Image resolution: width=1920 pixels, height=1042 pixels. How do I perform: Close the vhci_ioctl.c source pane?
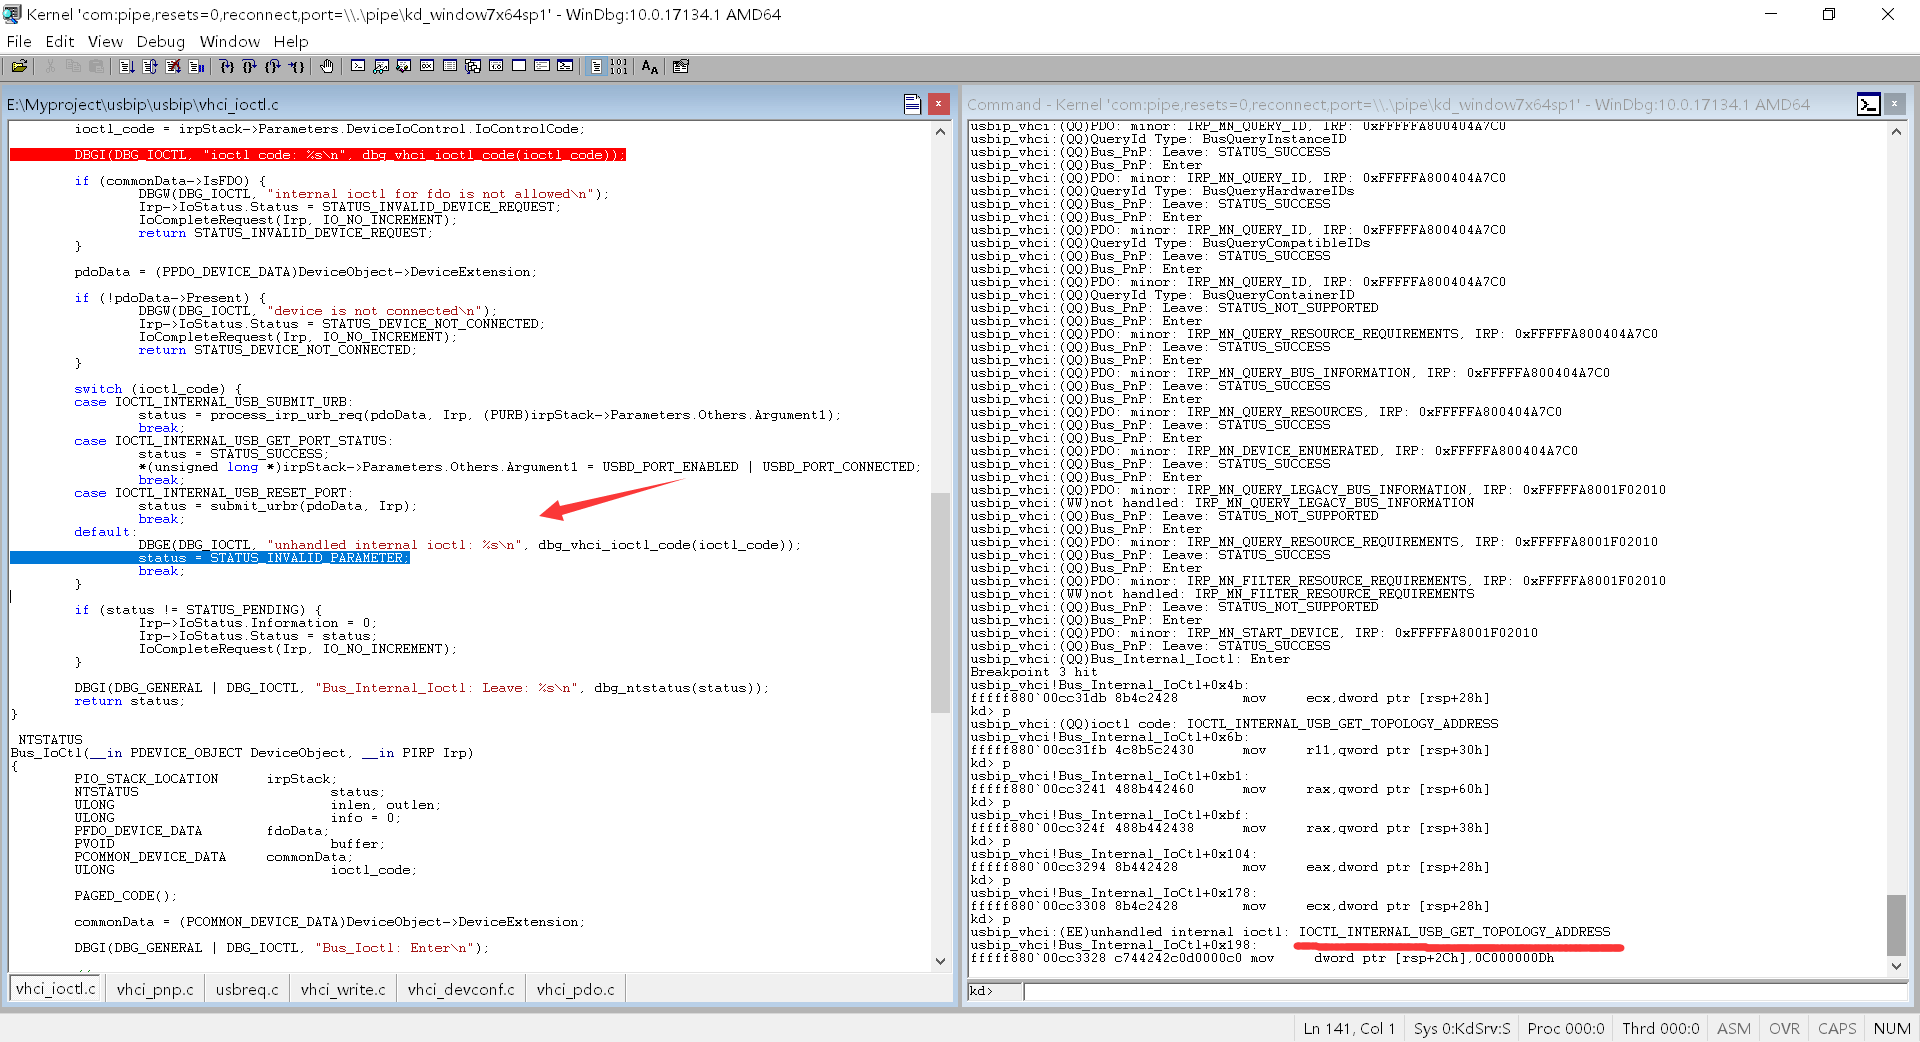(938, 103)
